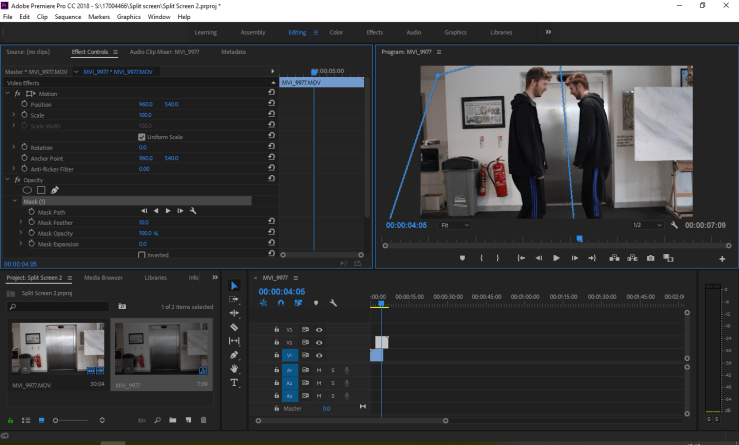739x445 pixels.
Task: Collapse the Opacity effect group
Action: tap(8, 180)
